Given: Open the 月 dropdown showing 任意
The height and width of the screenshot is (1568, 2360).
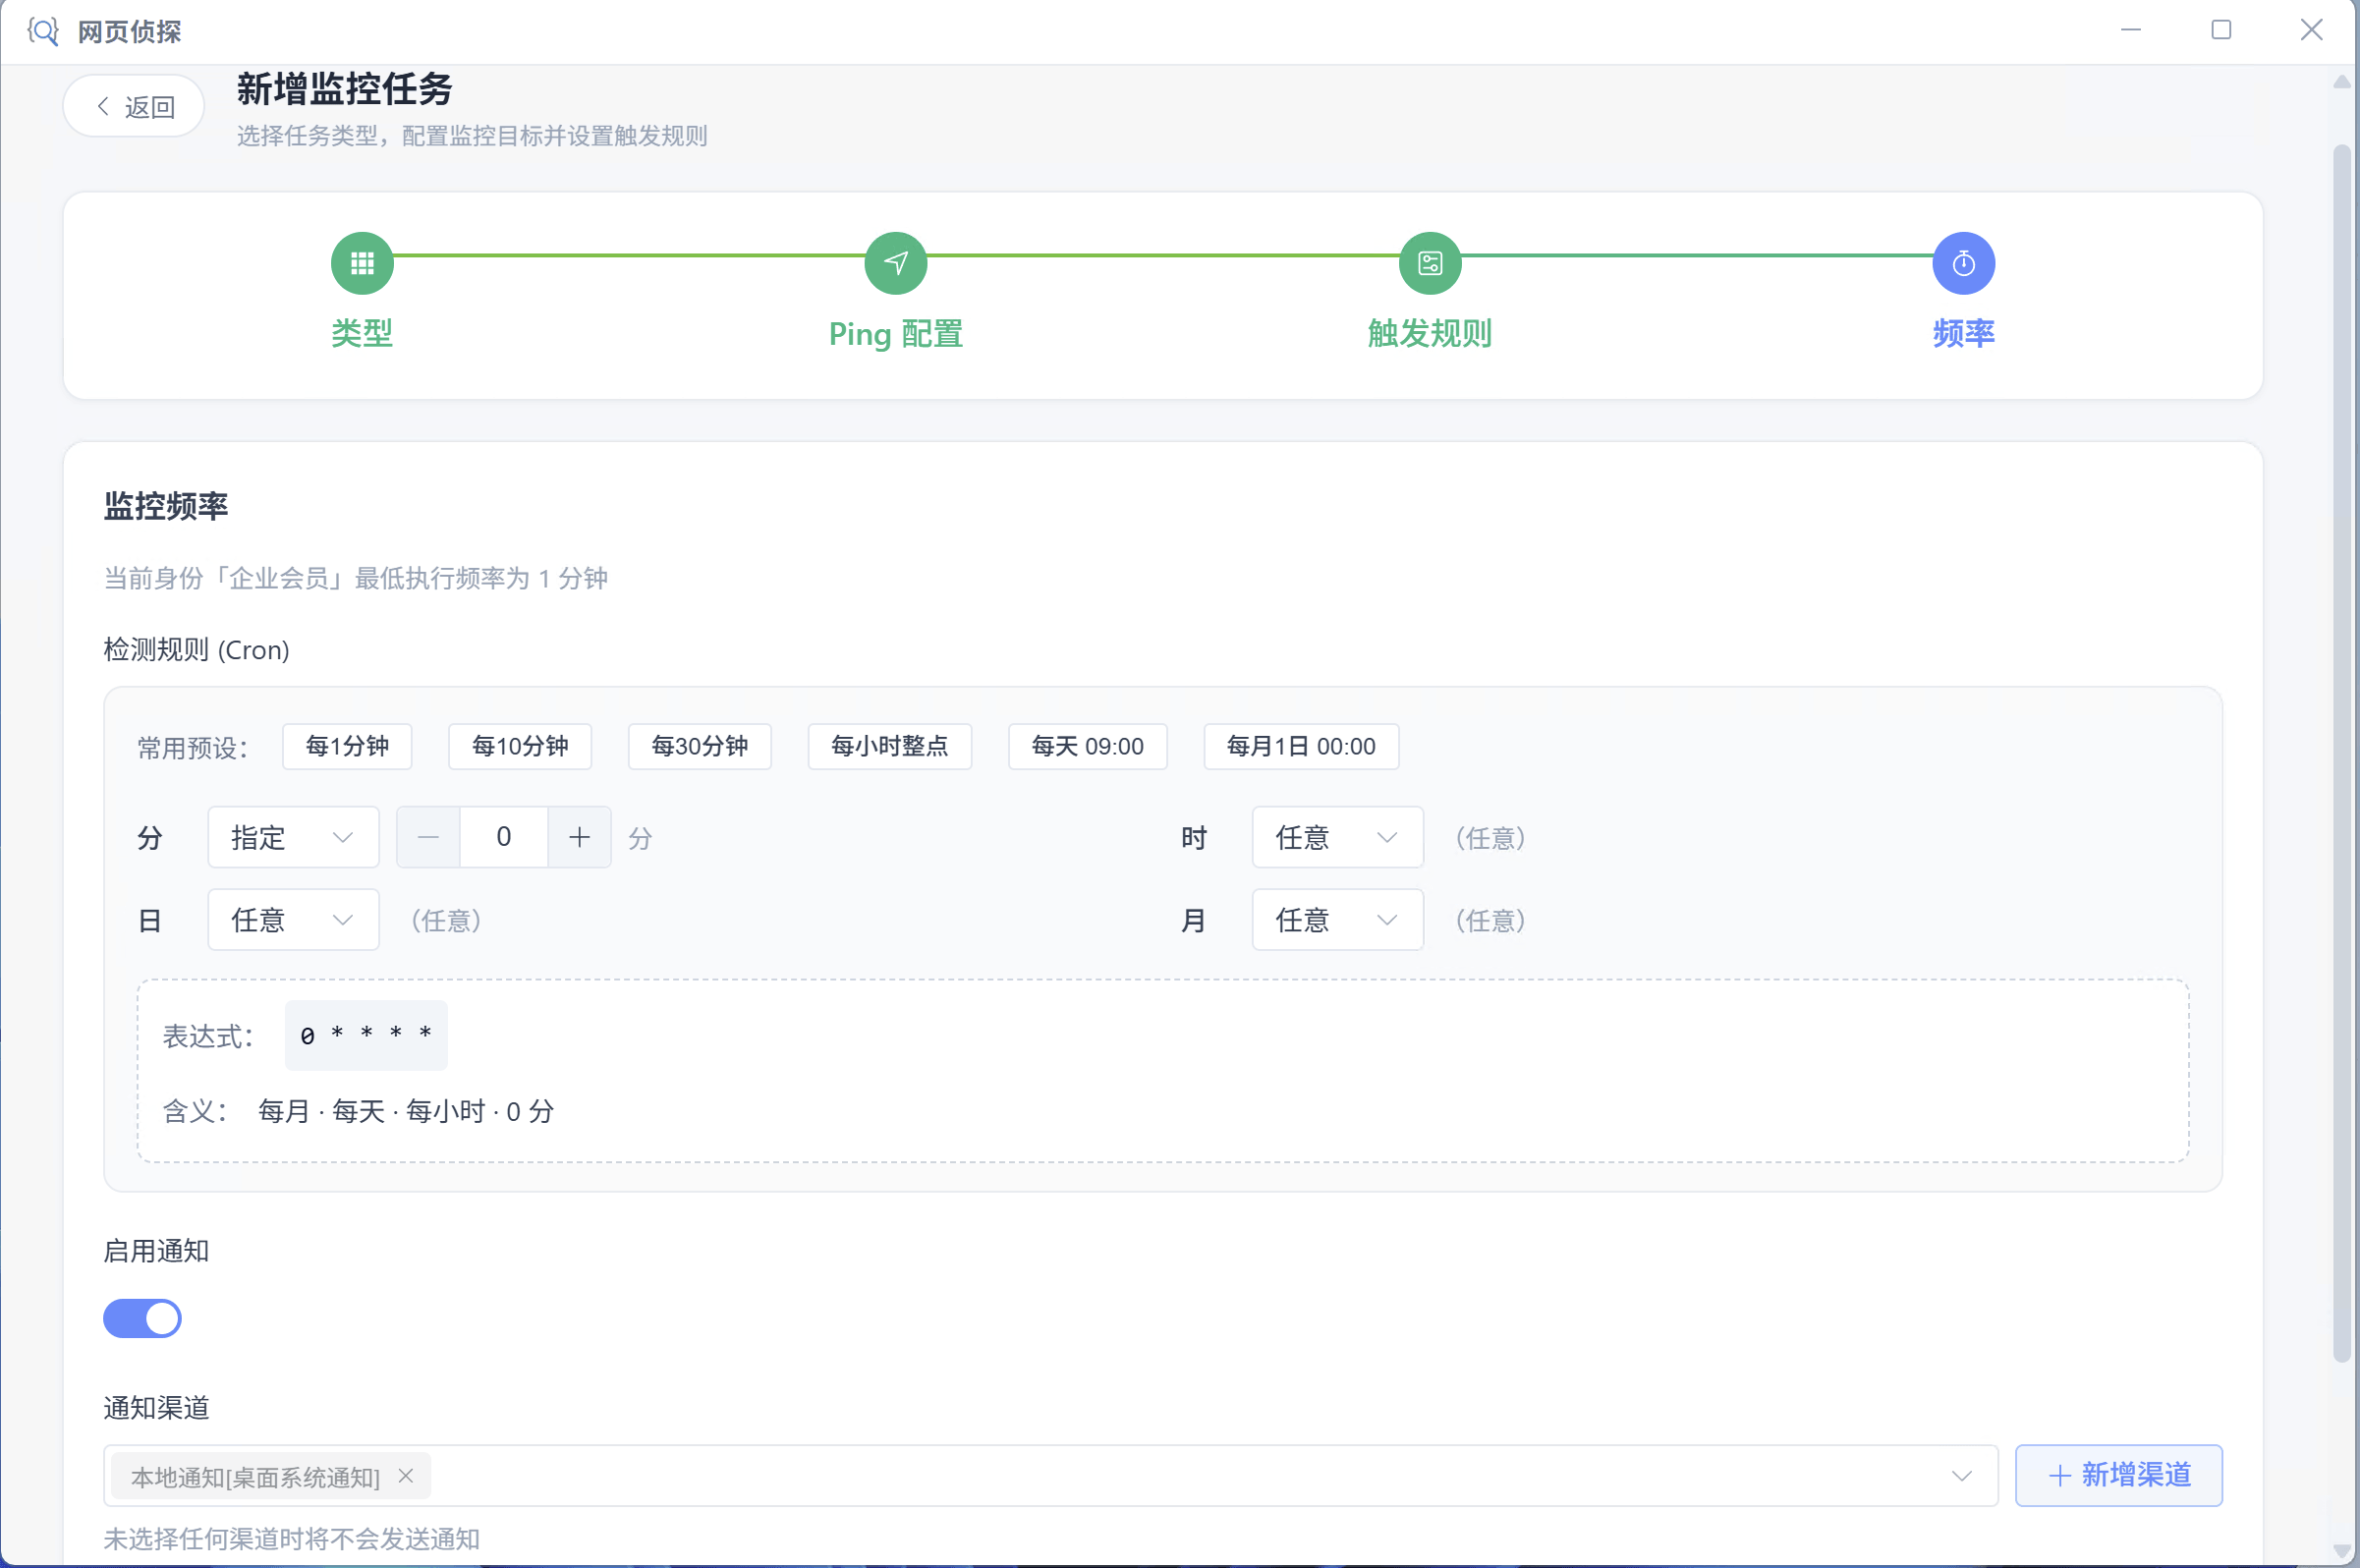Looking at the screenshot, I should (1337, 920).
